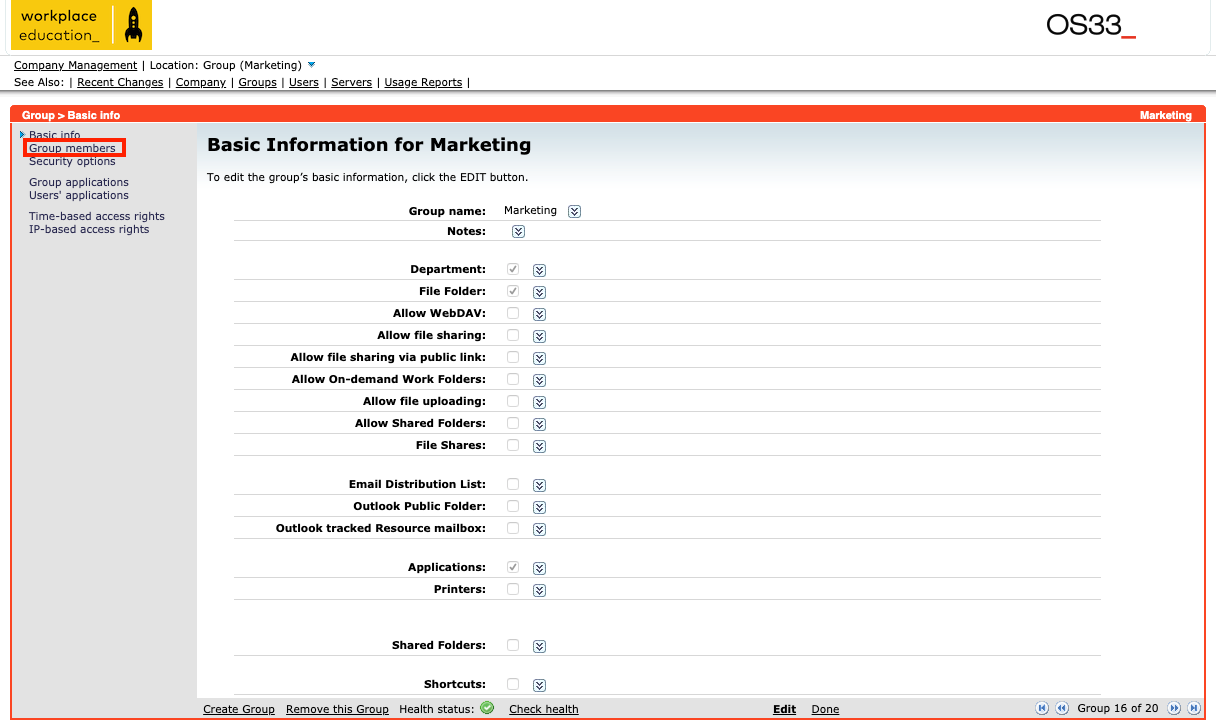Open the Groups link in See Also
The image size is (1216, 725).
tap(258, 82)
